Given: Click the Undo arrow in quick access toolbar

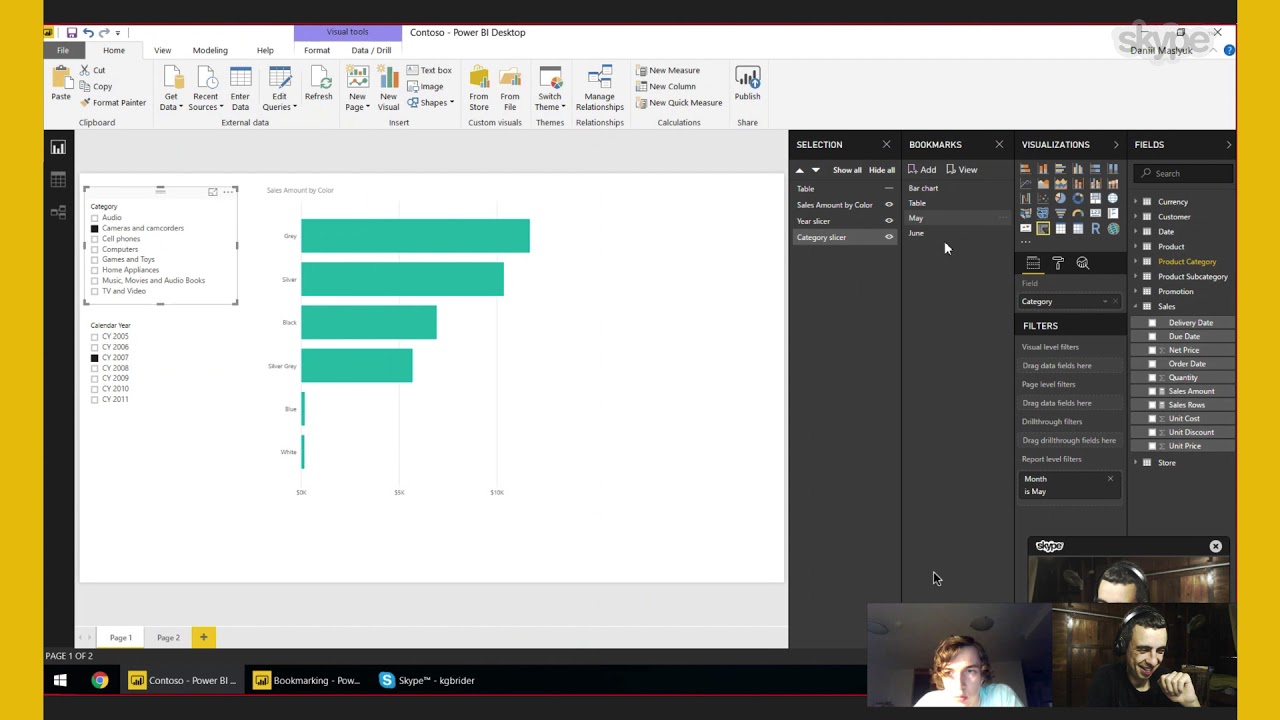Looking at the screenshot, I should click(87, 33).
